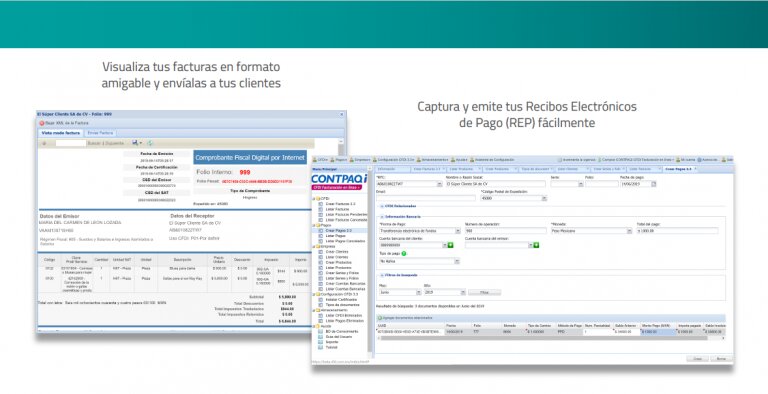The image size is (768, 394).
Task: Open Listar Clientes in the tree
Action: [x=336, y=257]
